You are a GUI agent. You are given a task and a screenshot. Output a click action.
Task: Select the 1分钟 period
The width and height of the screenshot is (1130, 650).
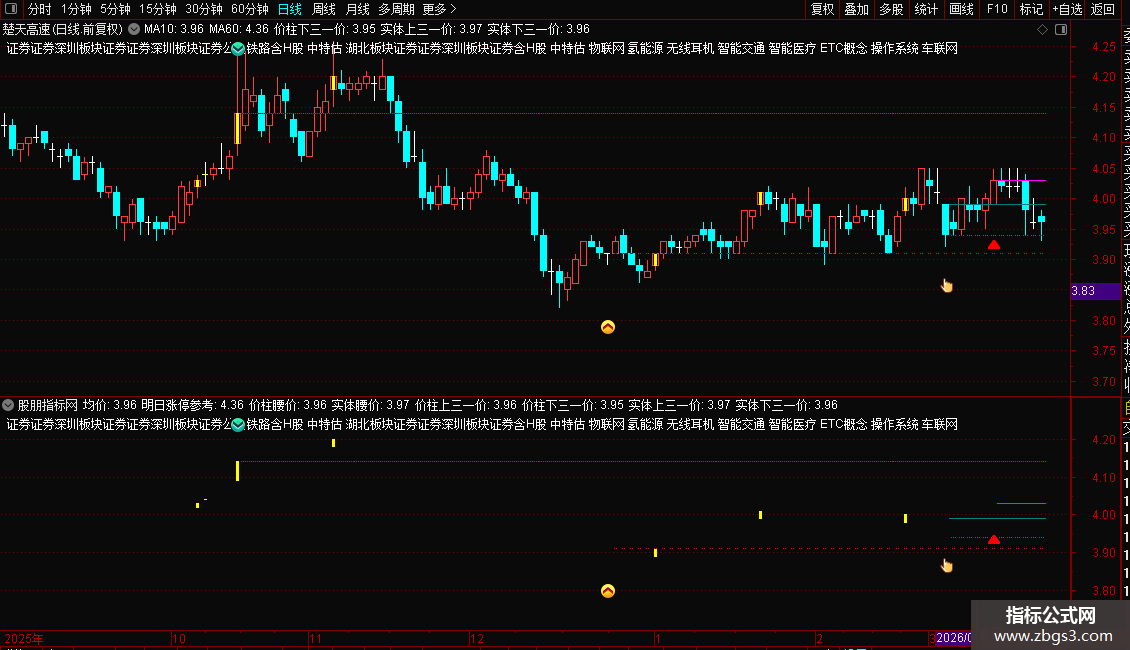(x=76, y=9)
